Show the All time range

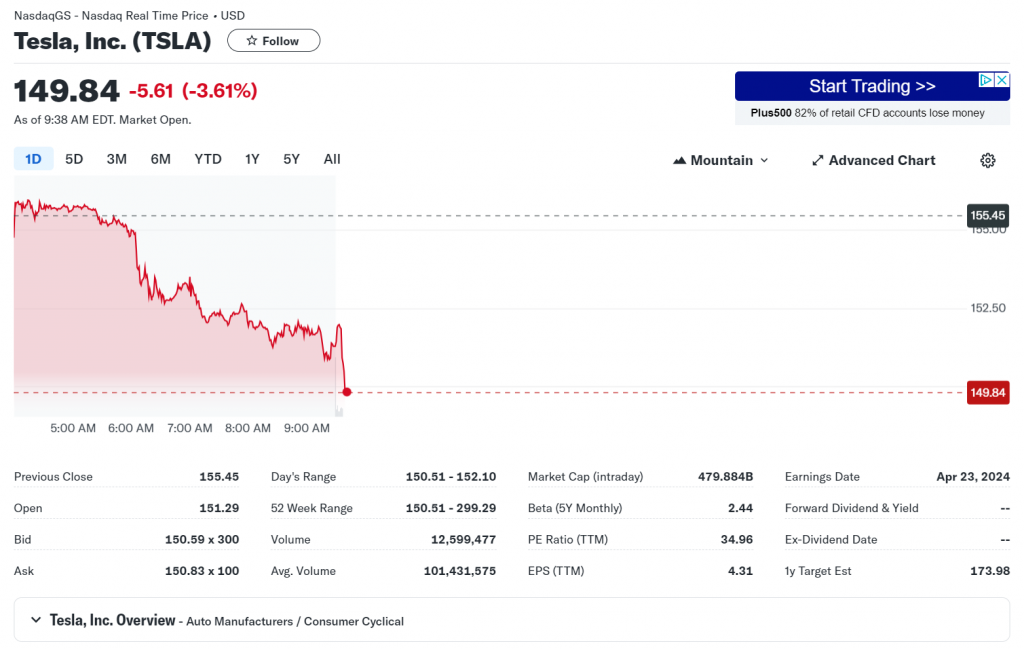coord(332,159)
